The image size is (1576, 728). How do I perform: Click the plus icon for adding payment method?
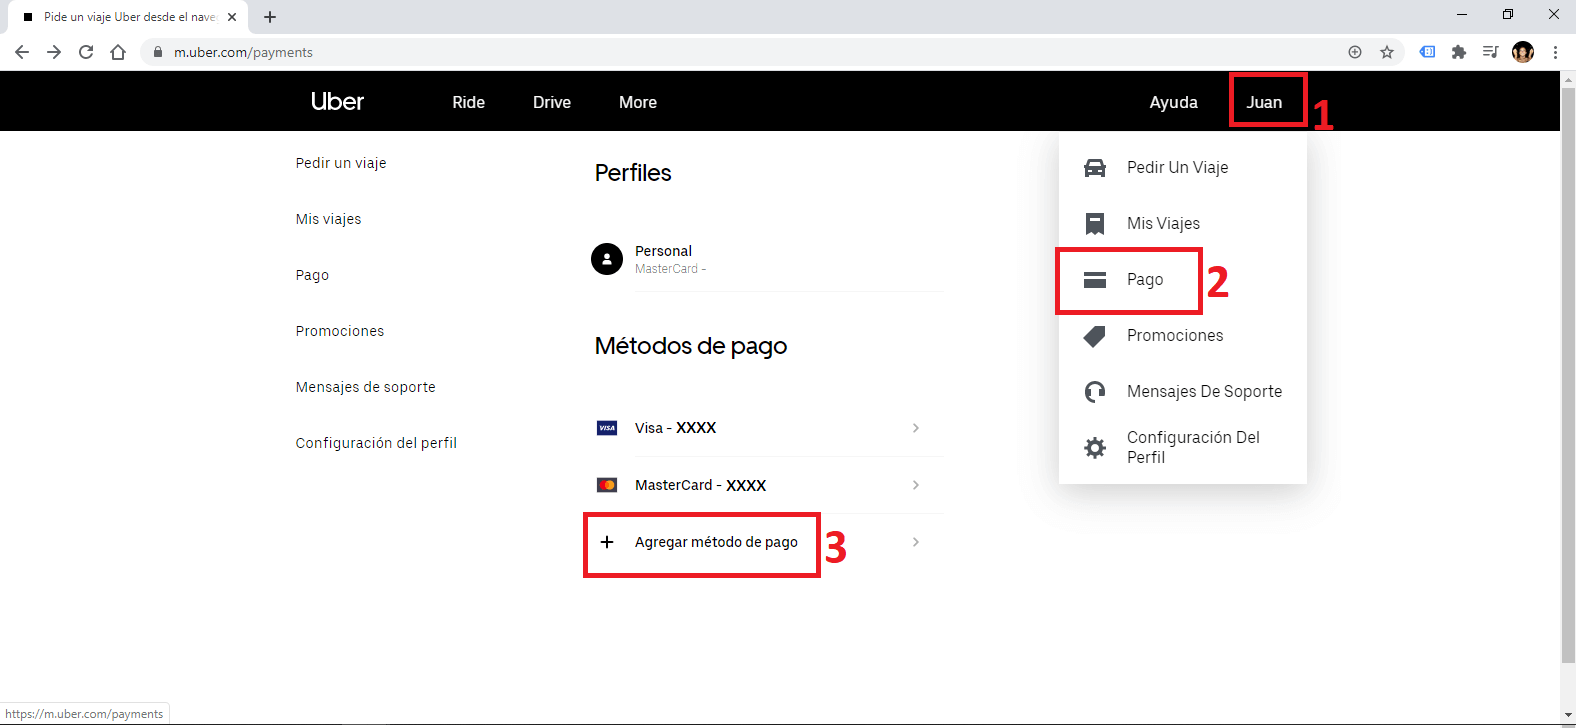[x=607, y=542]
